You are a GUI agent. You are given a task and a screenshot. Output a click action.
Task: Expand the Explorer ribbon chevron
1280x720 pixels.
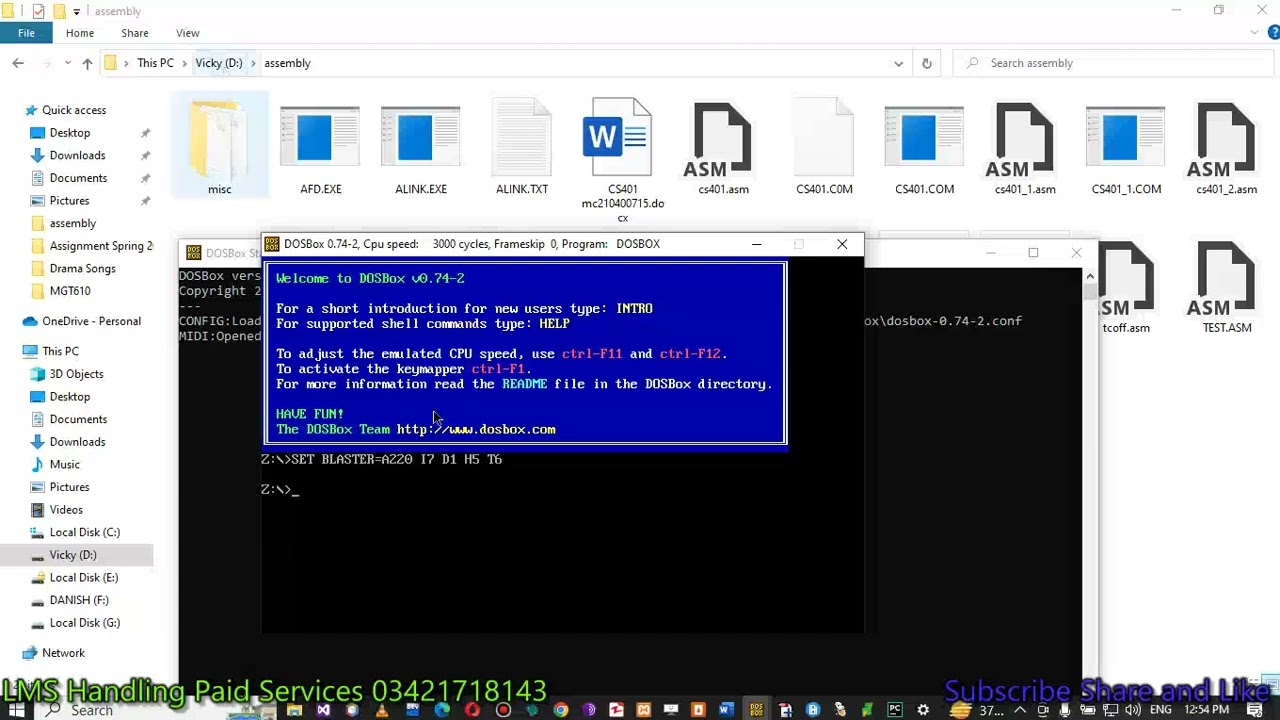(1256, 33)
